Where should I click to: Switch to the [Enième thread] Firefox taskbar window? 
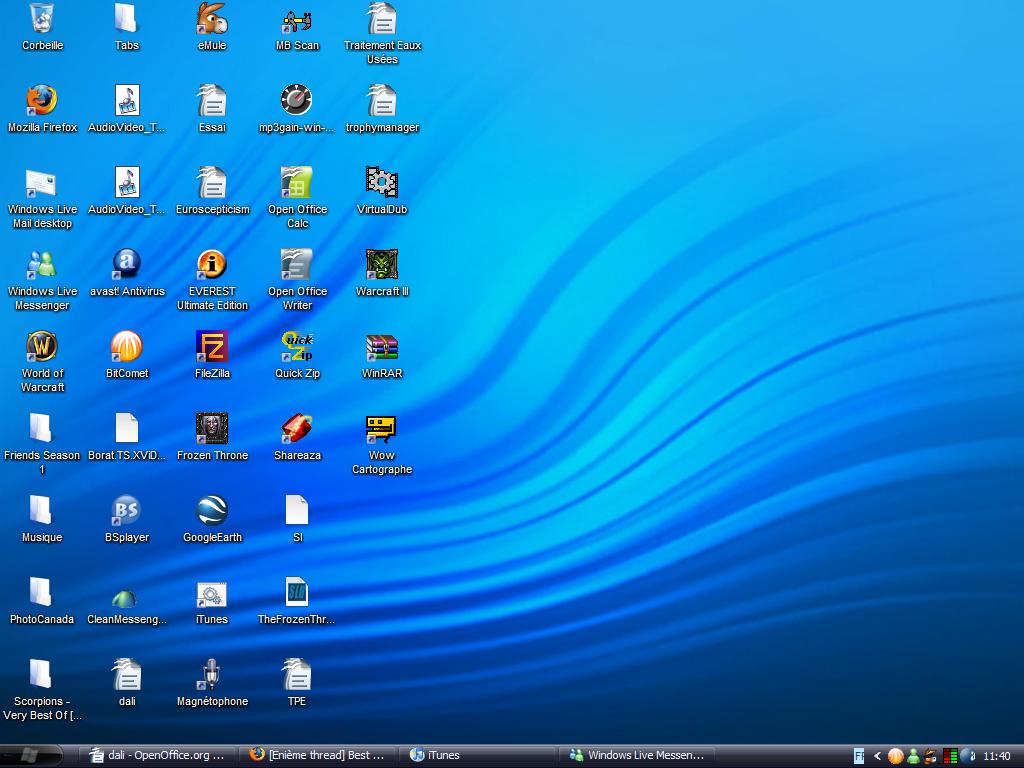[317, 756]
